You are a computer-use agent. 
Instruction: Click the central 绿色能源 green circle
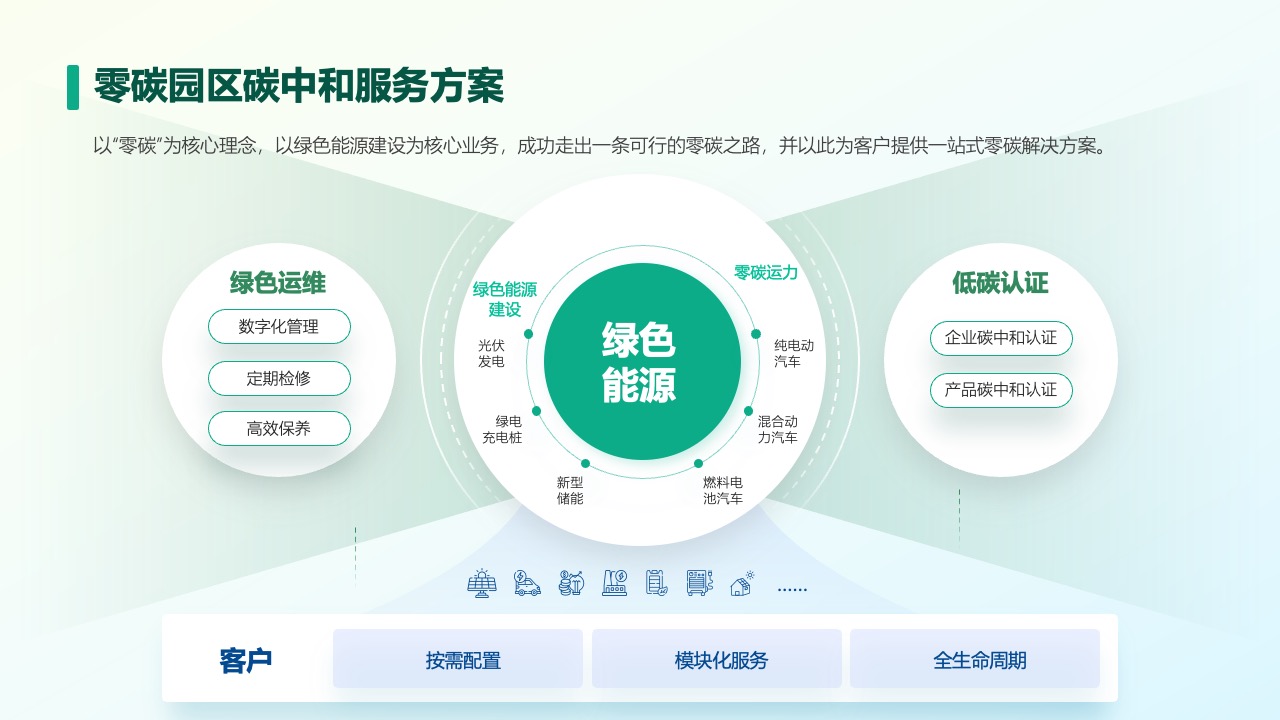click(641, 362)
